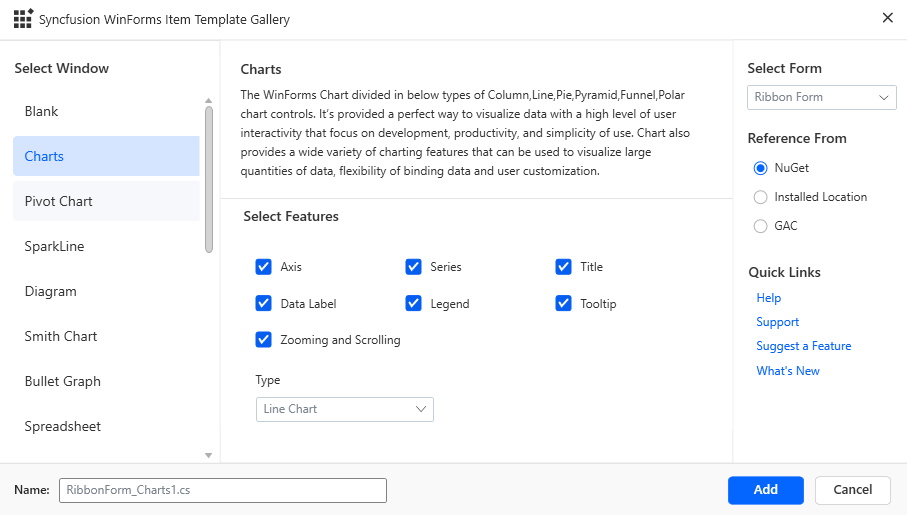Select the GAC reference radio button
The image size is (907, 515).
click(x=760, y=226)
